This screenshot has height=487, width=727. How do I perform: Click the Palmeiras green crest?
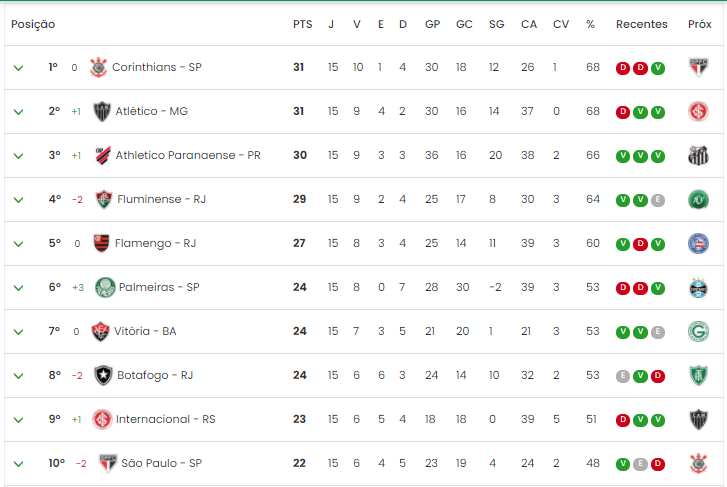[105, 288]
